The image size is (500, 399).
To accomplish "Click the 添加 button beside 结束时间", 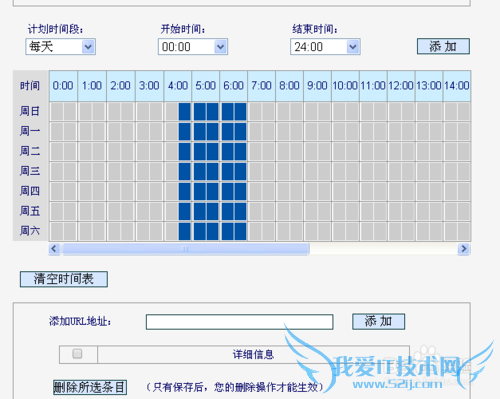I will coord(443,46).
